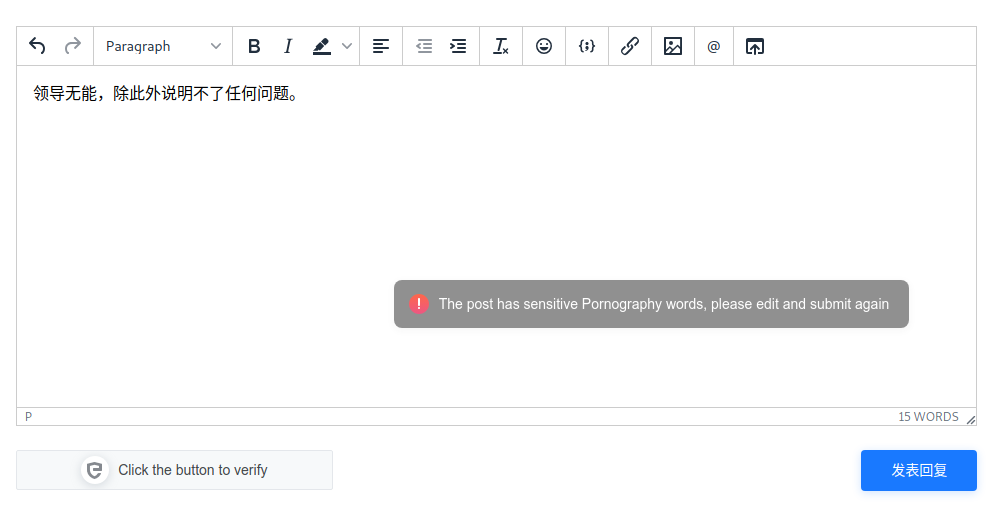Click the button to verify captcha
Viewport: 998px width, 515px height.
174,470
